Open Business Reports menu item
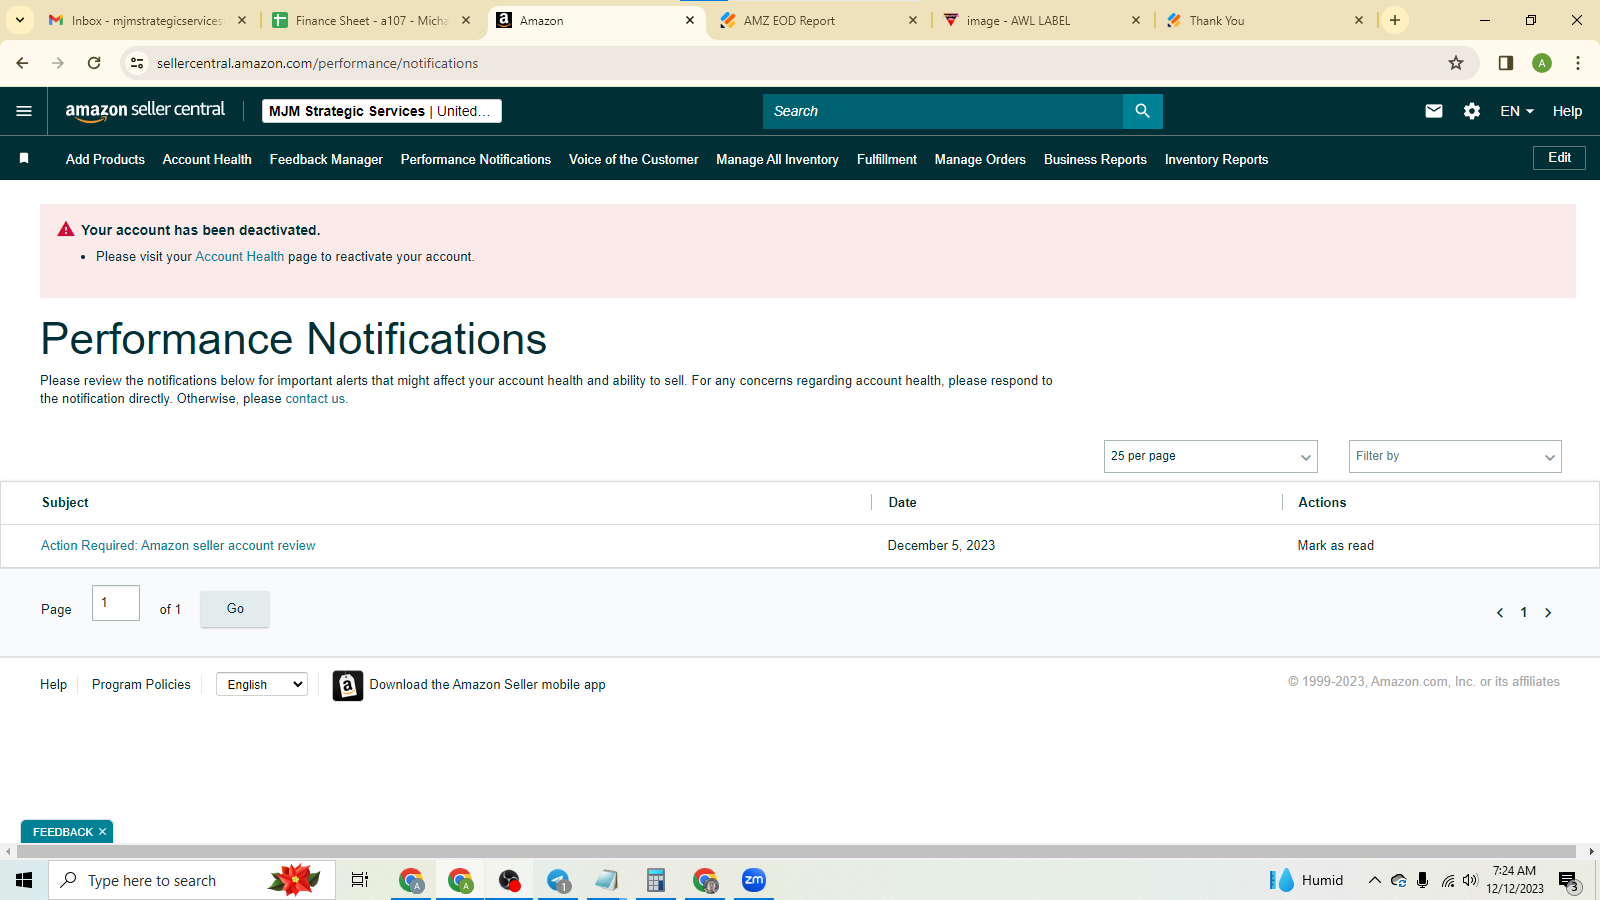 tap(1095, 159)
